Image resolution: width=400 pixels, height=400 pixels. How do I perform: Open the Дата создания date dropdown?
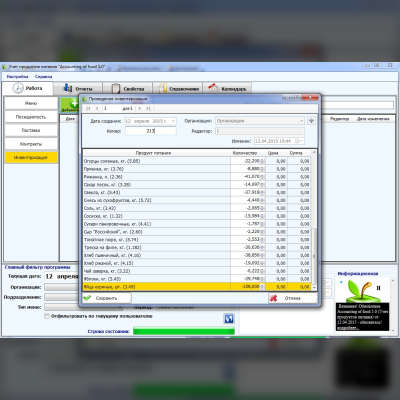pos(173,121)
